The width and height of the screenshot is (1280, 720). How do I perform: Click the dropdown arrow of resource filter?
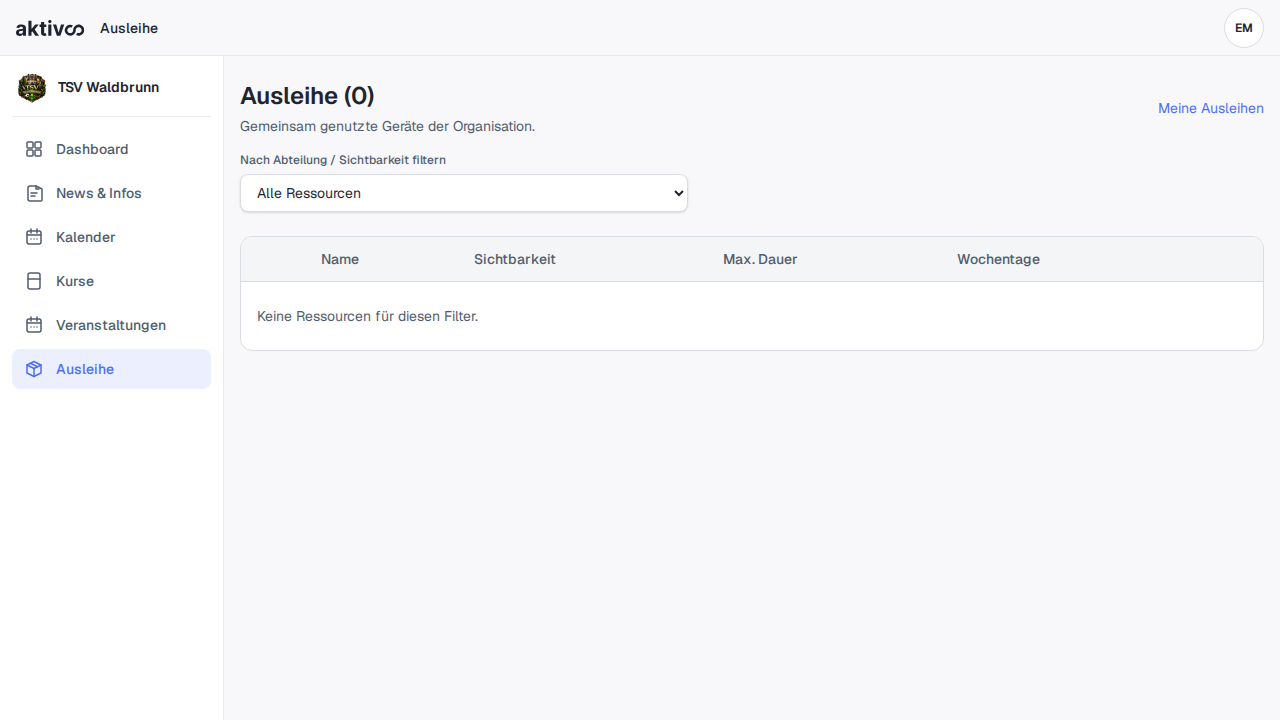[678, 193]
